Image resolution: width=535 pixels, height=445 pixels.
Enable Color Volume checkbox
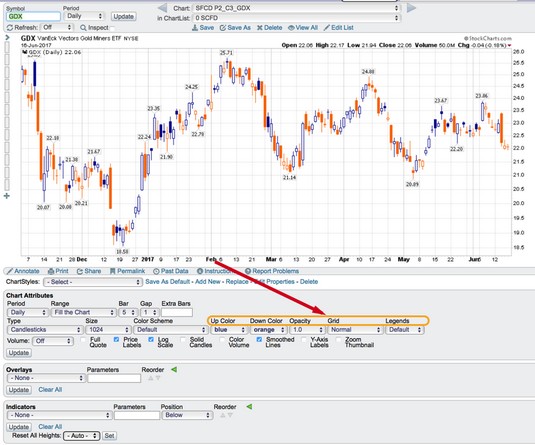(x=222, y=340)
